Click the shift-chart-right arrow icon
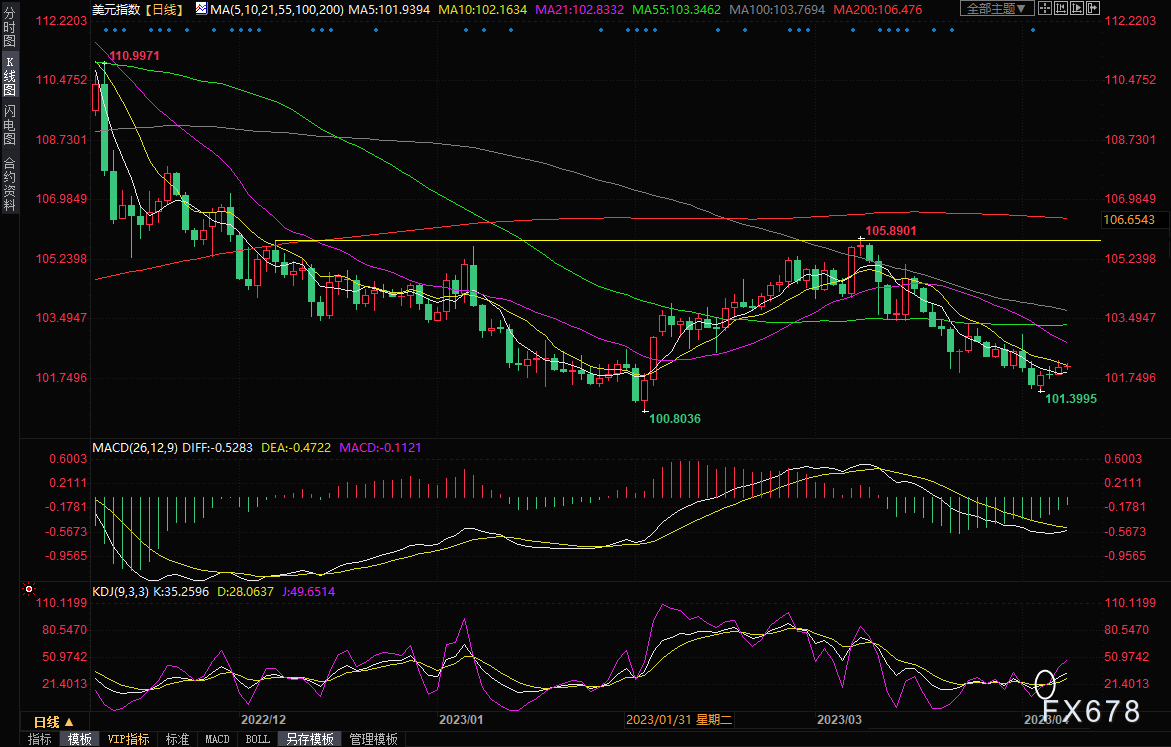 coord(1093,8)
